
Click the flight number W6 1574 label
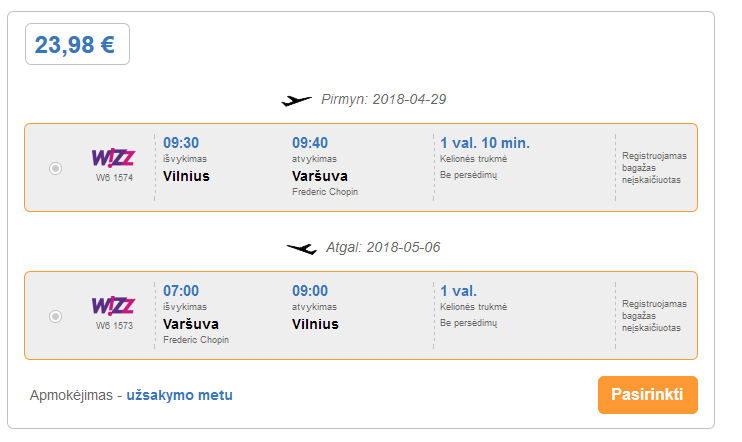pyautogui.click(x=114, y=178)
